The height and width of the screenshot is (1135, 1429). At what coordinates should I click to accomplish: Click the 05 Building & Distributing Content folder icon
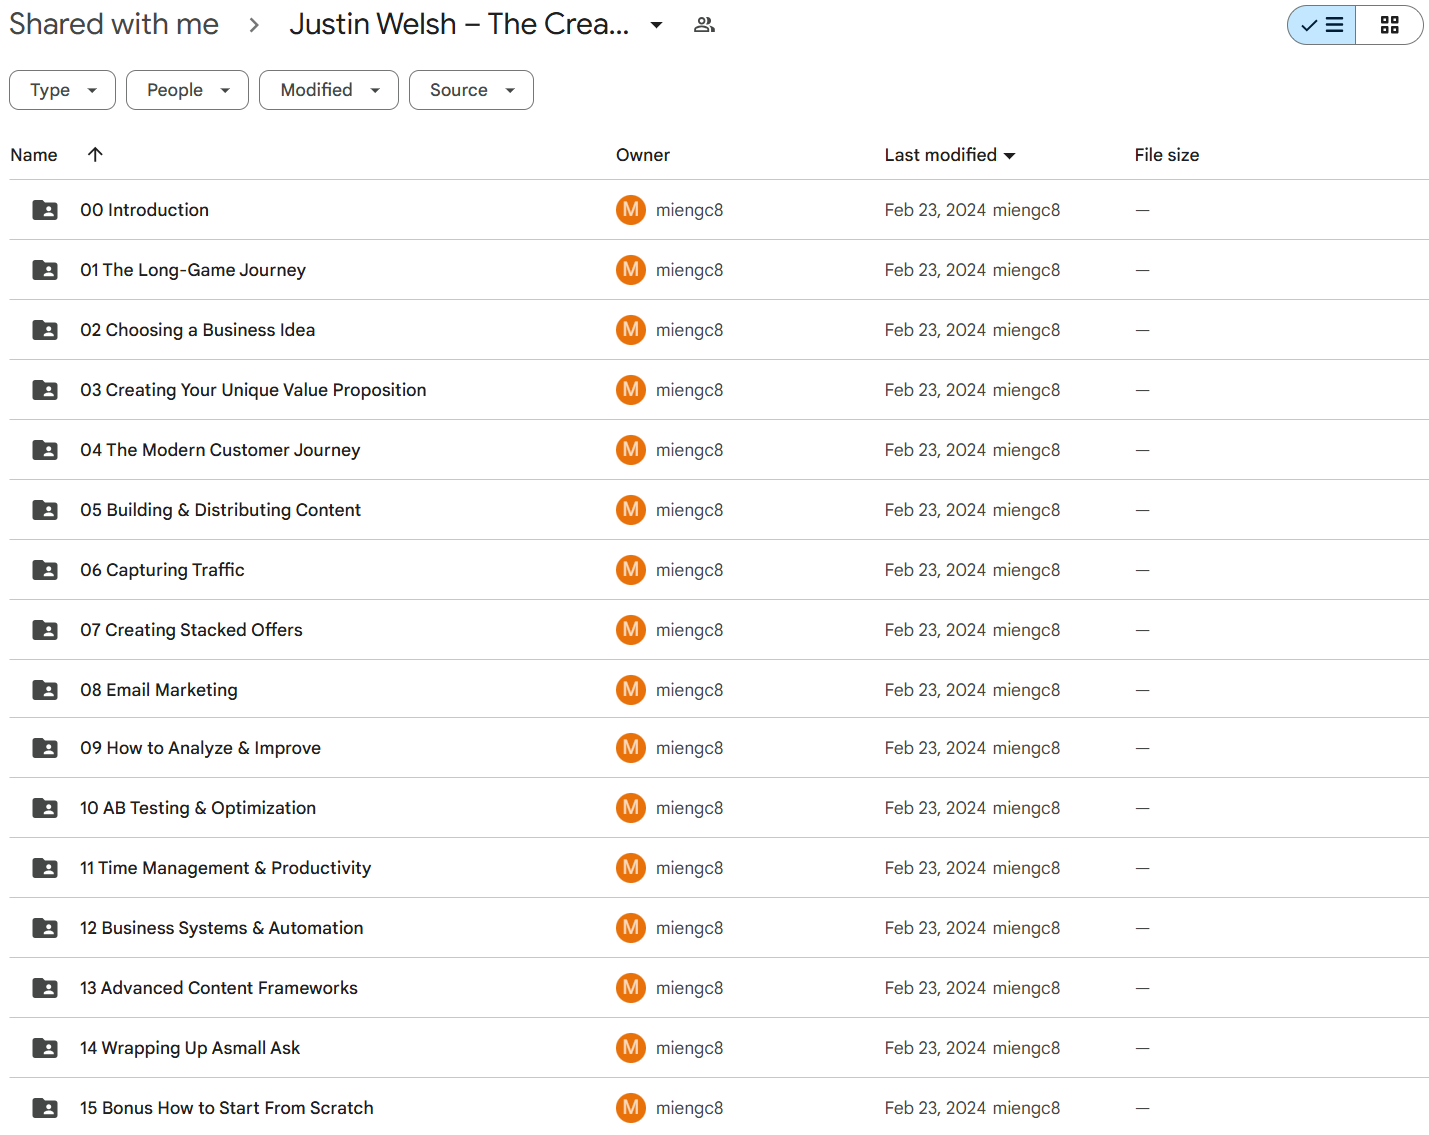click(x=45, y=510)
